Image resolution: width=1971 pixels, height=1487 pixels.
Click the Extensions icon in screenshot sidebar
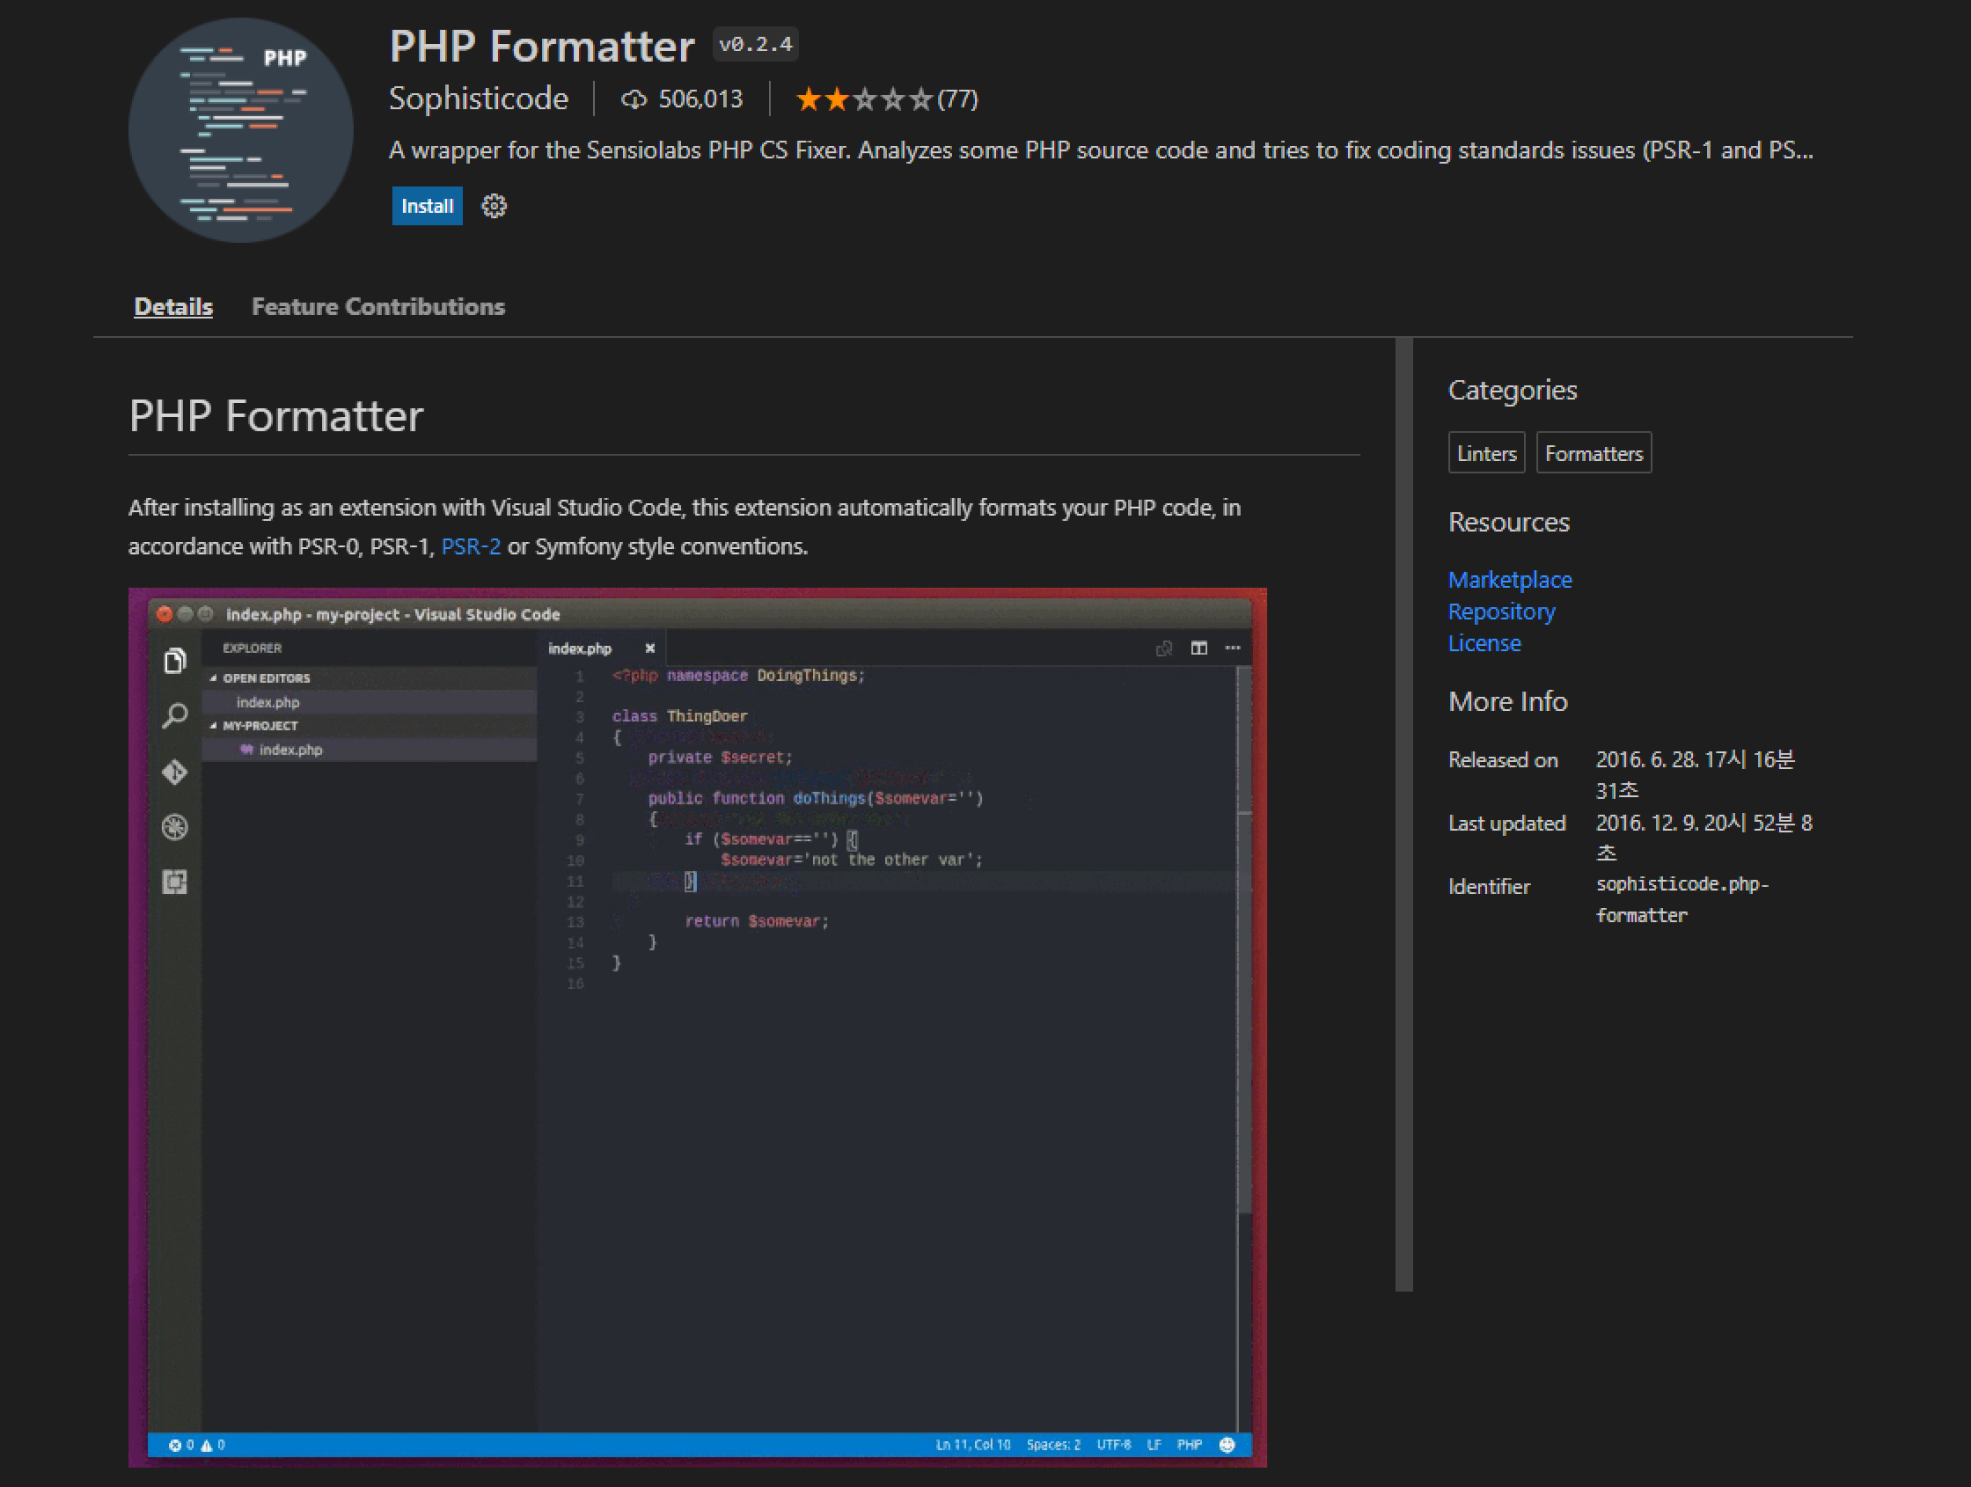[175, 881]
